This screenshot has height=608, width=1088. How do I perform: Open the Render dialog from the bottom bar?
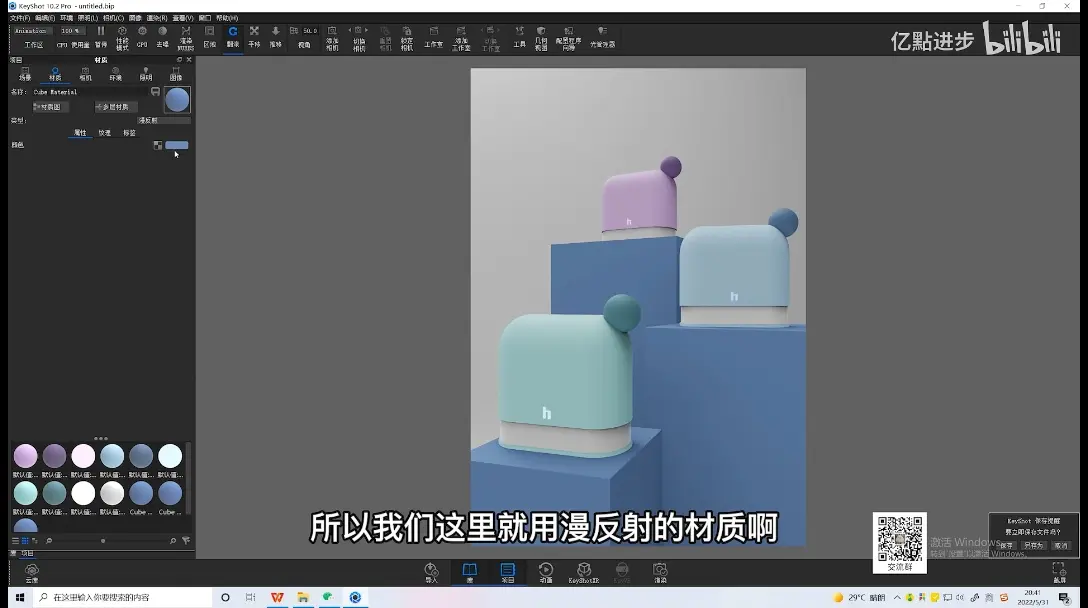pos(660,573)
